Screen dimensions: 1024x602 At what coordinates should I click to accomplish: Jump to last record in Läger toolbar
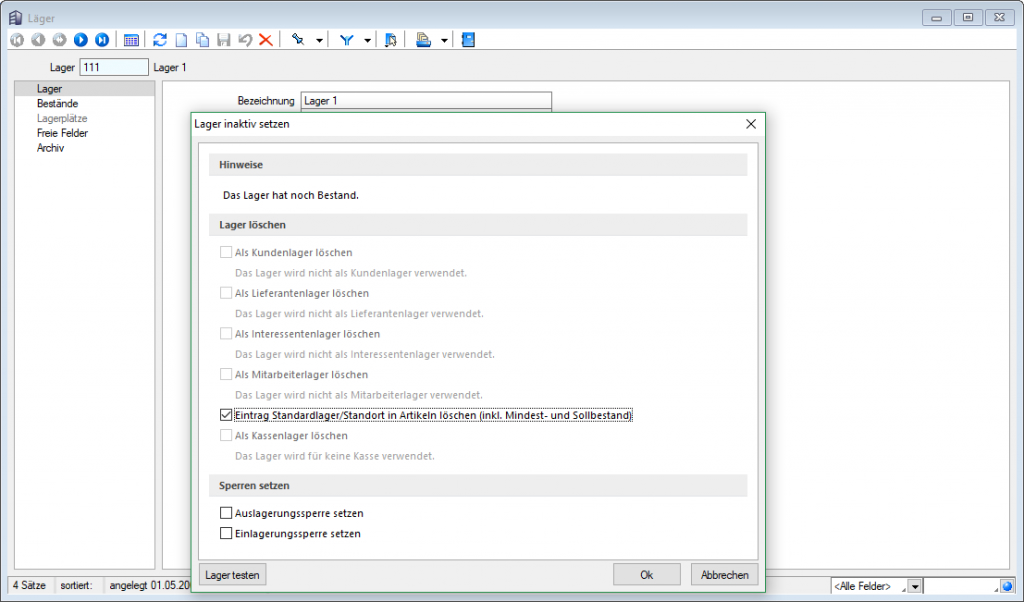[x=102, y=40]
